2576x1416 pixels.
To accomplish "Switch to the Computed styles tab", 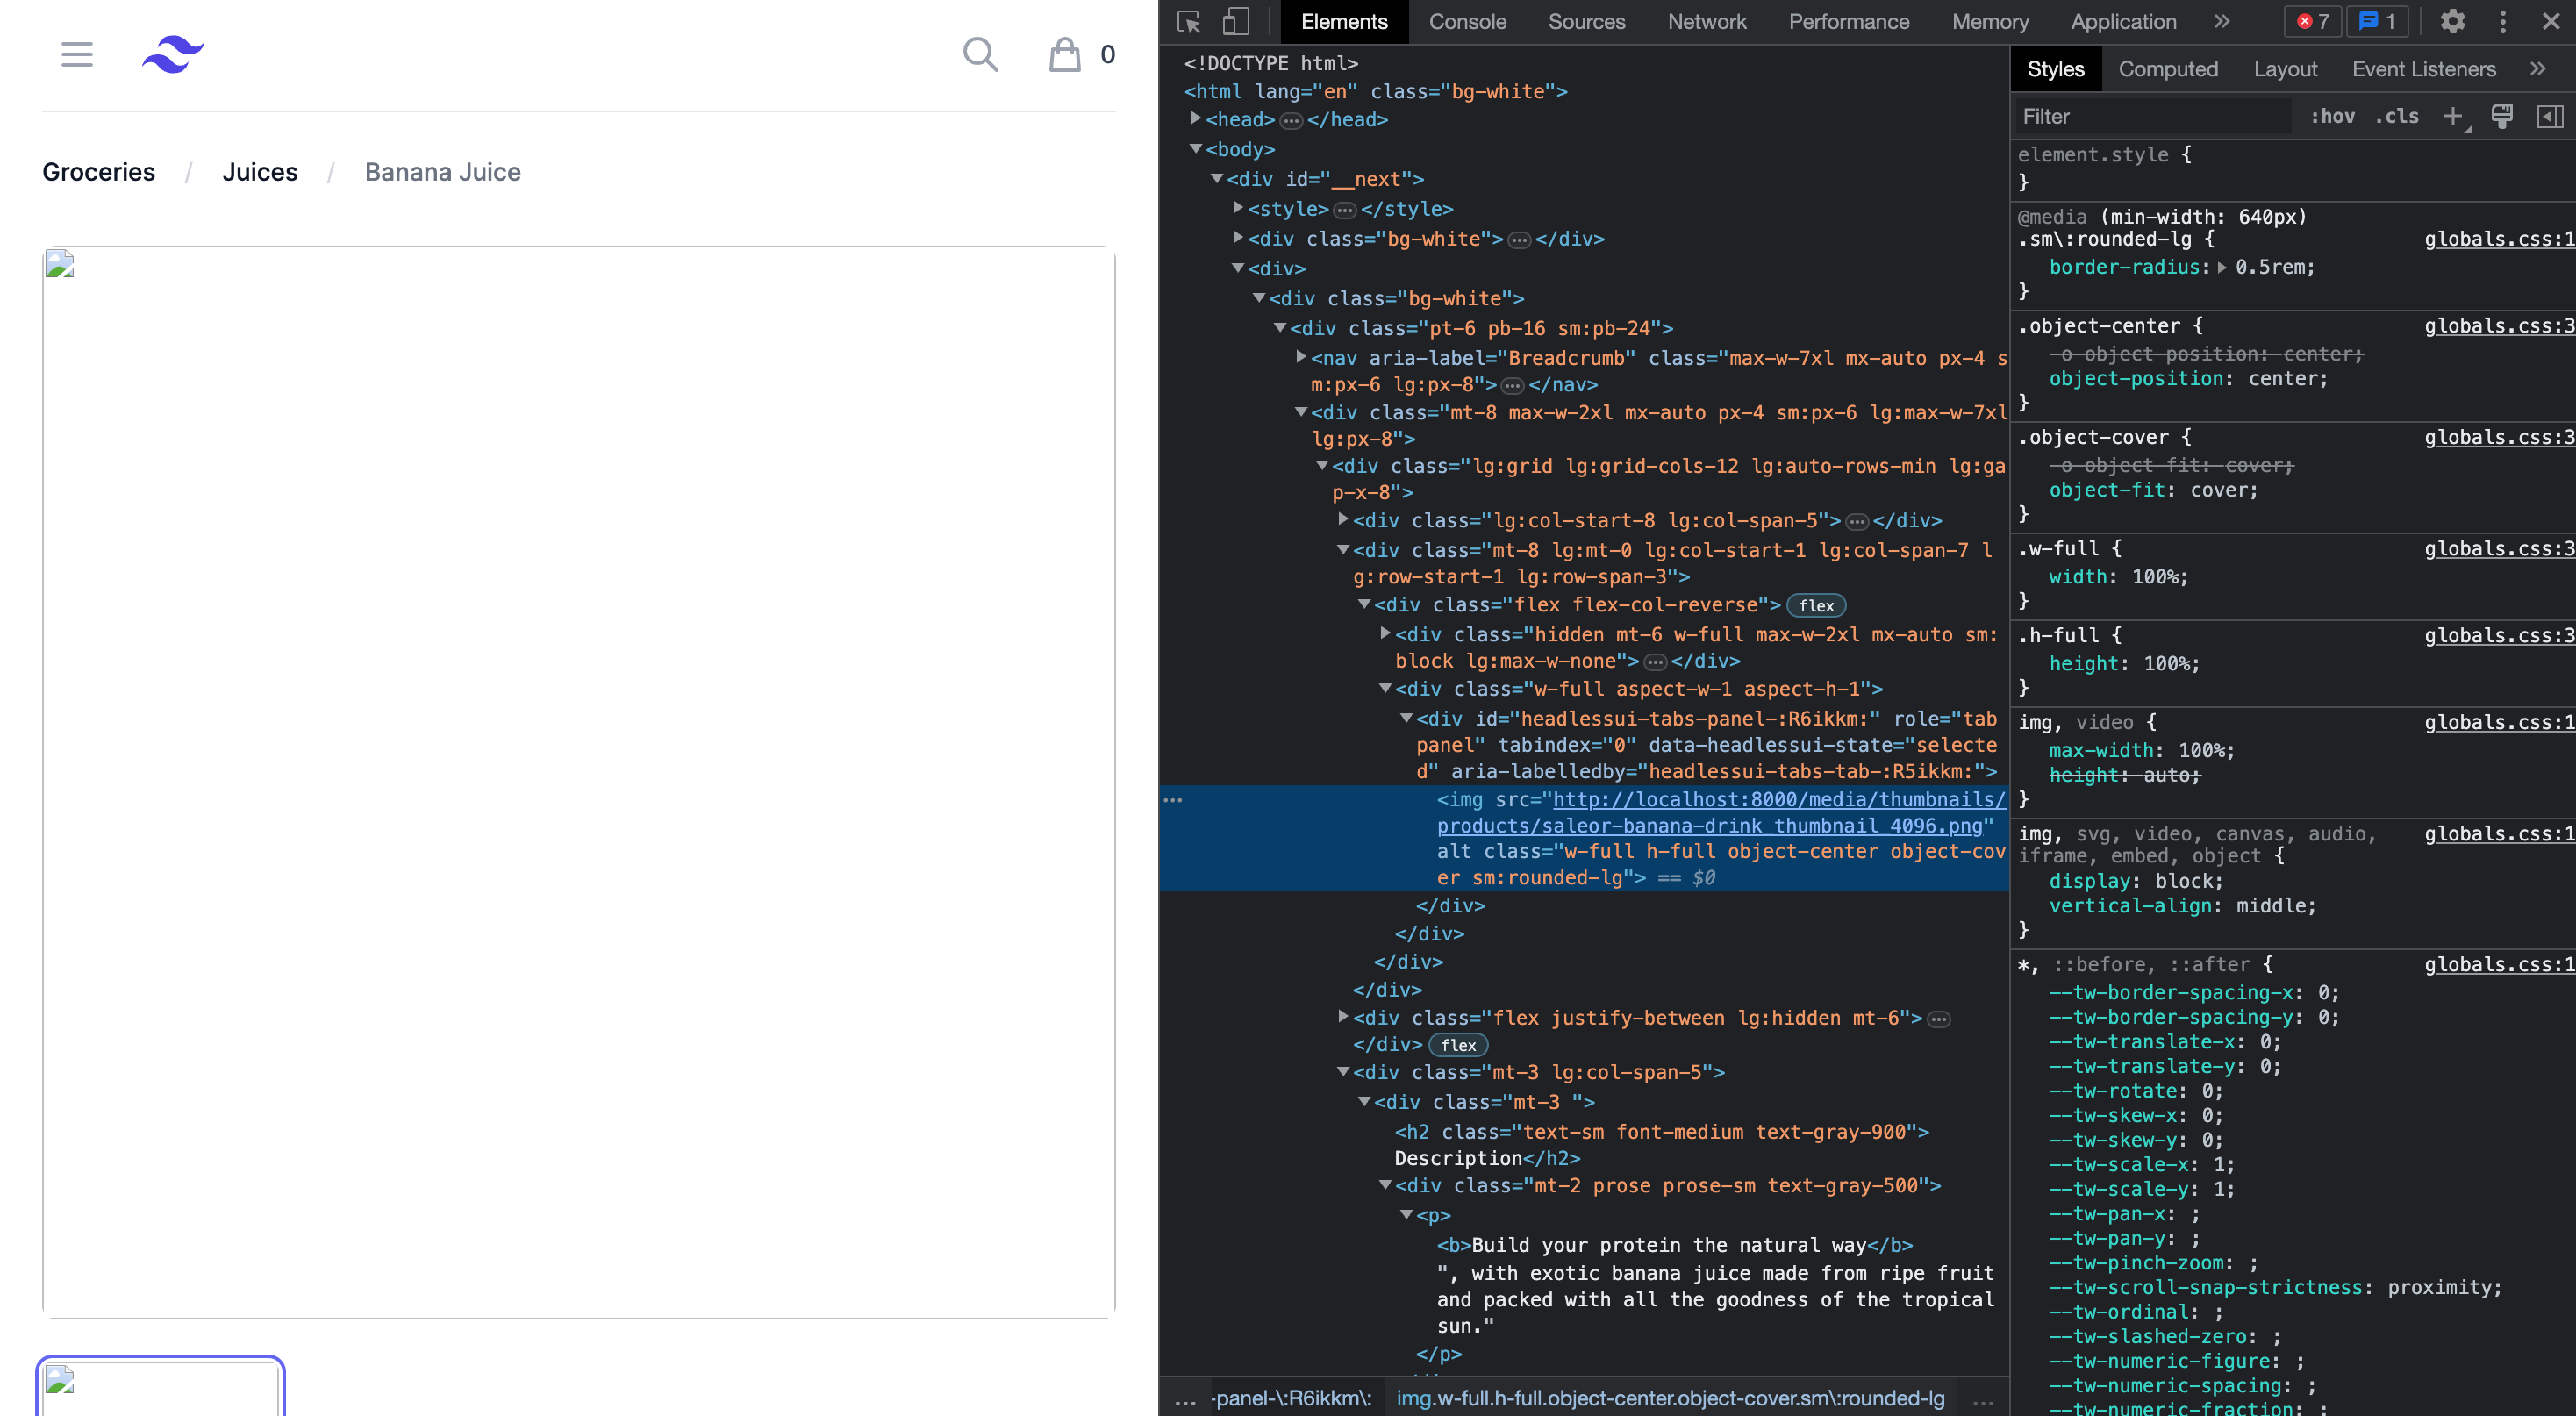I will 2168,68.
